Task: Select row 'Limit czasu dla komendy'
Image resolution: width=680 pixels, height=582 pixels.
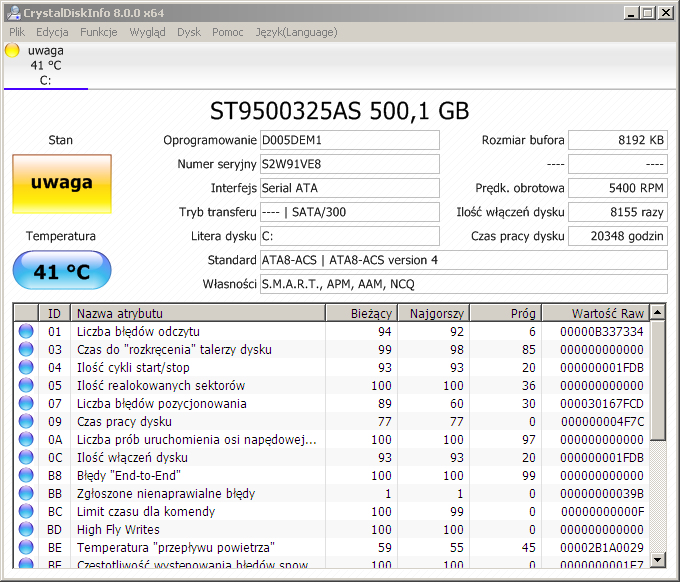Action: pos(332,511)
